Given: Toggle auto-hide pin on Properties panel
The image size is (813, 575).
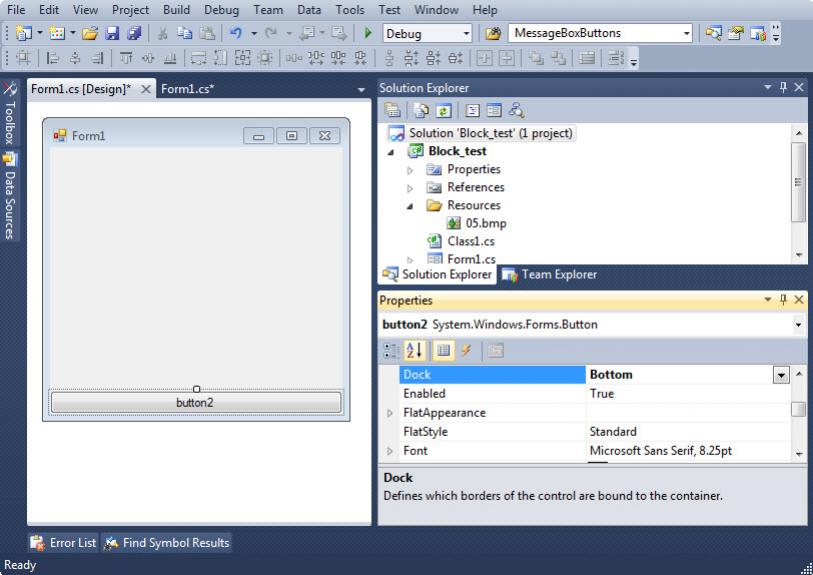Looking at the screenshot, I should tap(783, 300).
